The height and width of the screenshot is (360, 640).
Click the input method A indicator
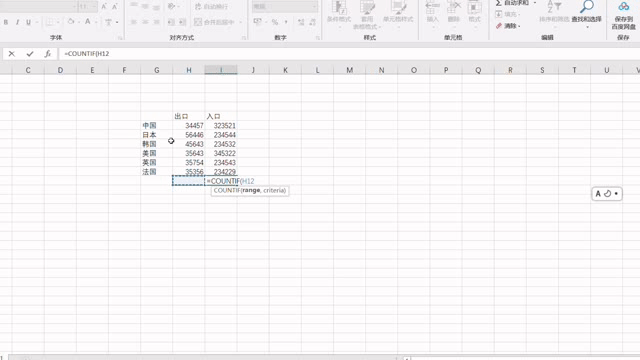pos(598,194)
